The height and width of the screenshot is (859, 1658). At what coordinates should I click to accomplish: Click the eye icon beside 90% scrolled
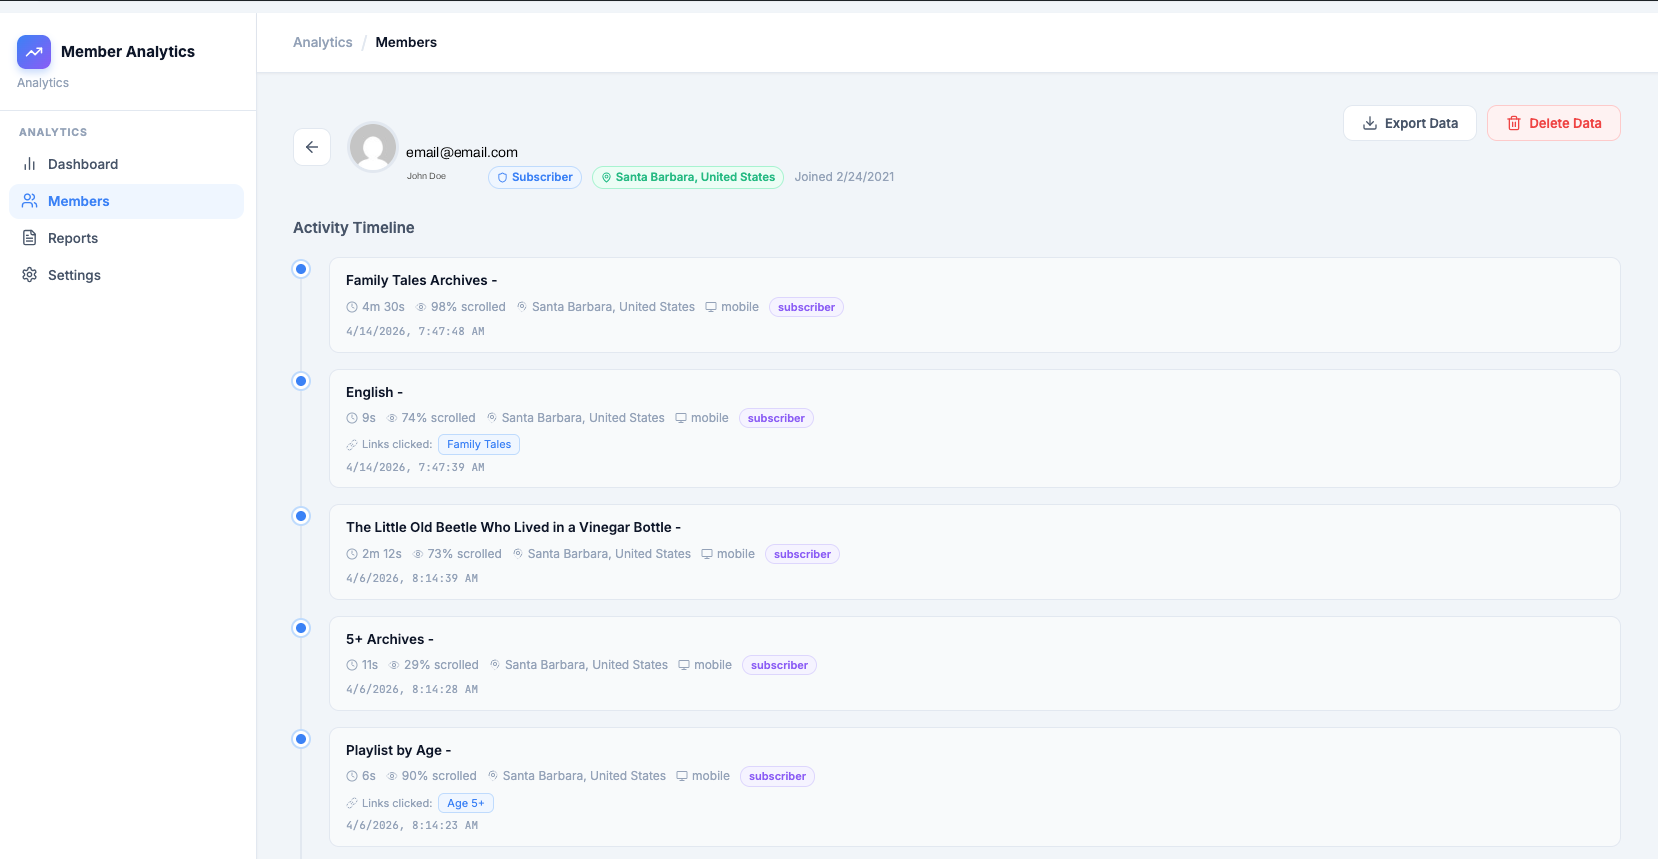point(392,776)
